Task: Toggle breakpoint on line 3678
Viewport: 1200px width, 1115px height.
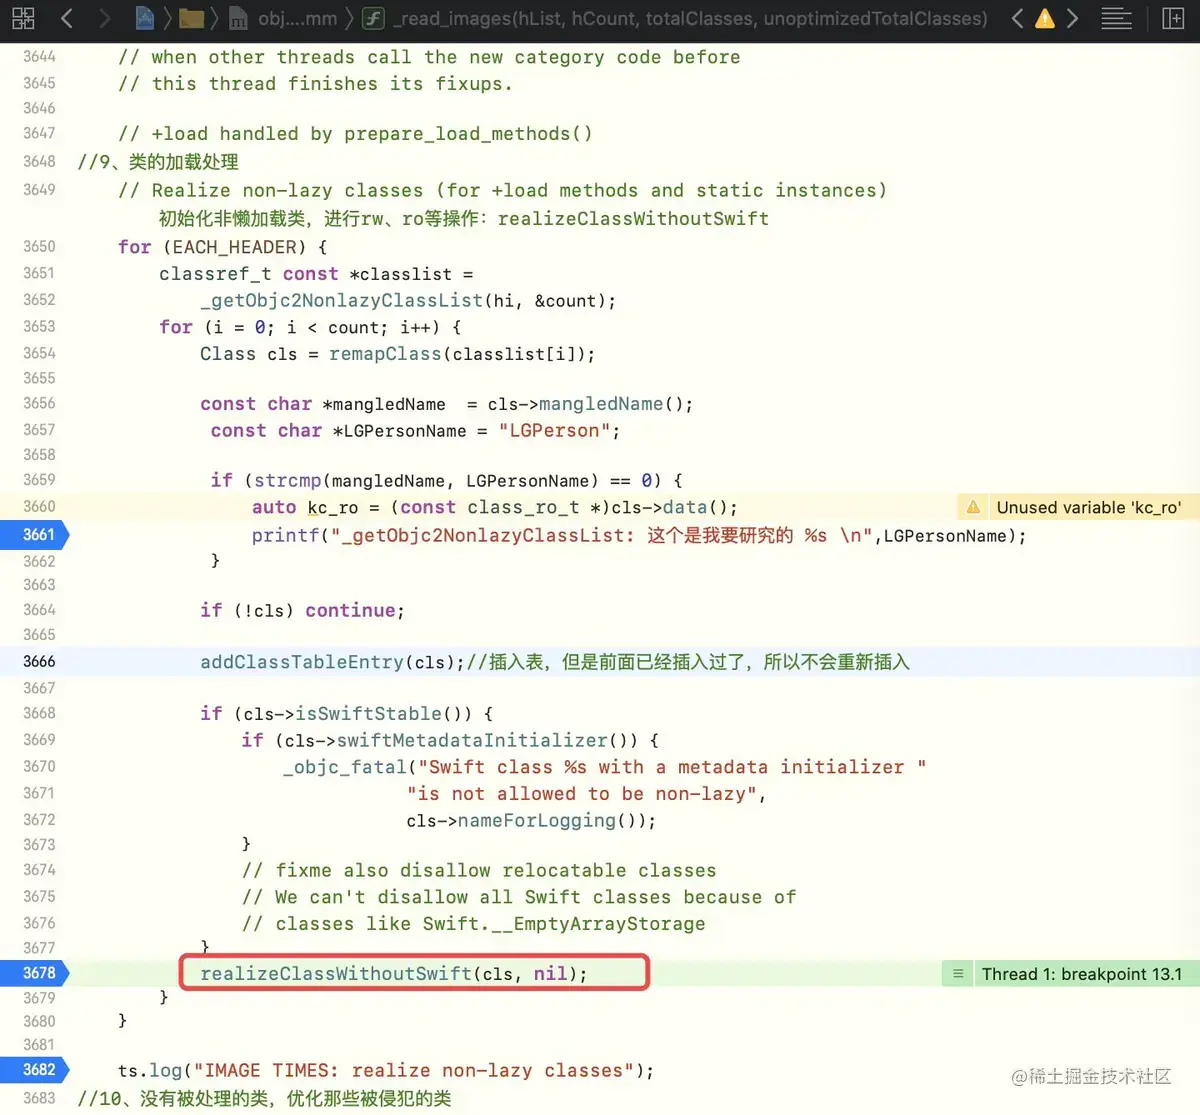Action: [35, 973]
